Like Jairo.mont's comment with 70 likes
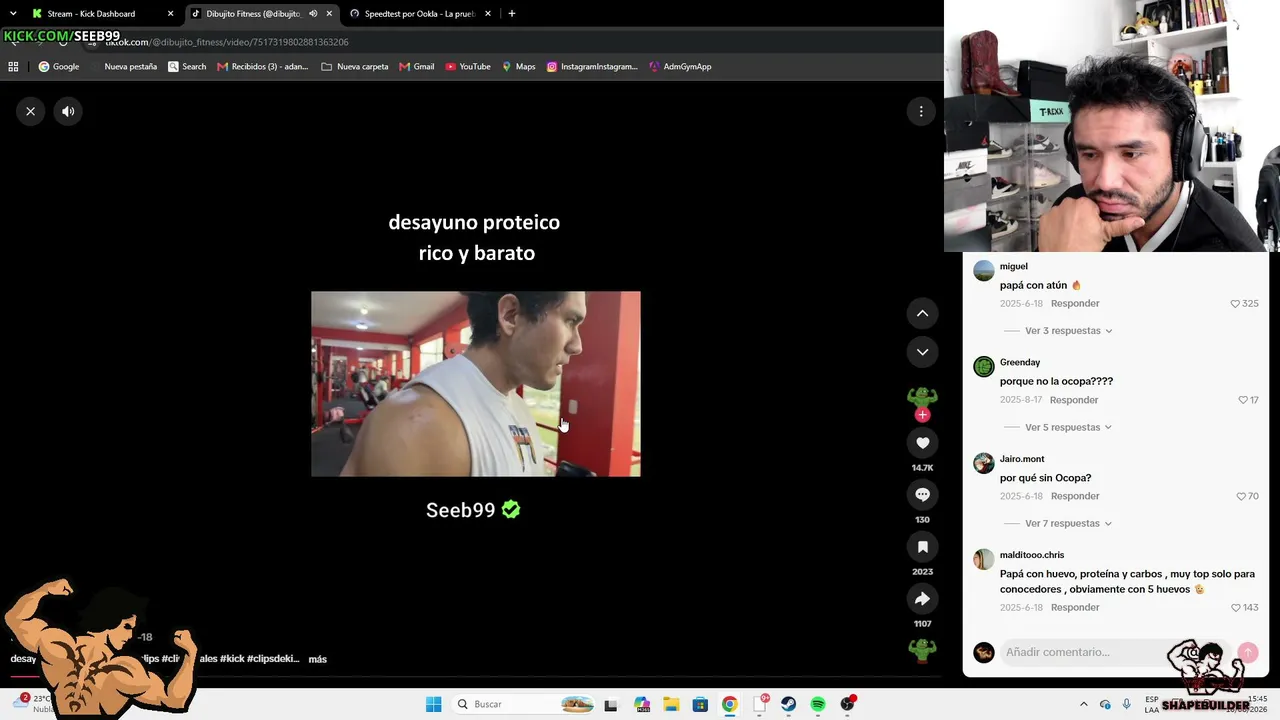 [1241, 496]
